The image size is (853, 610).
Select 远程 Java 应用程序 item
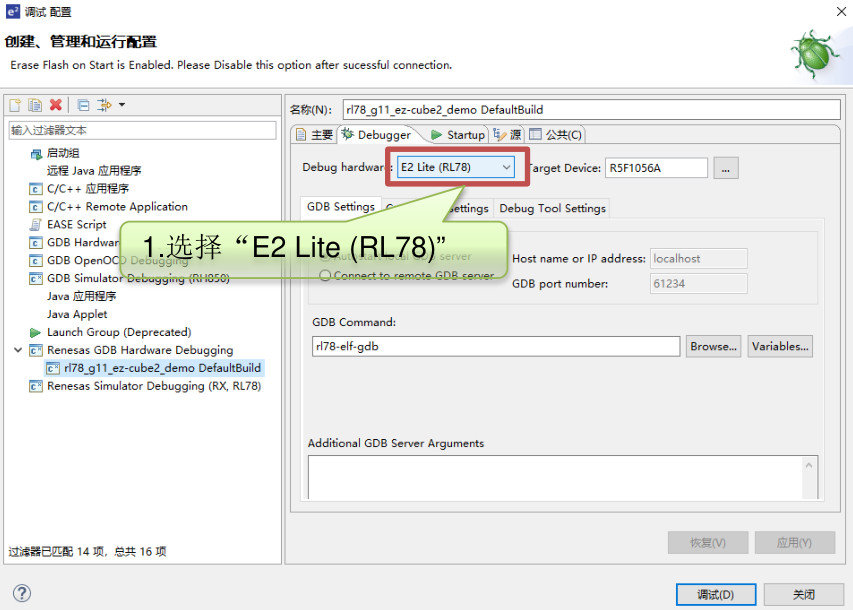[x=94, y=171]
